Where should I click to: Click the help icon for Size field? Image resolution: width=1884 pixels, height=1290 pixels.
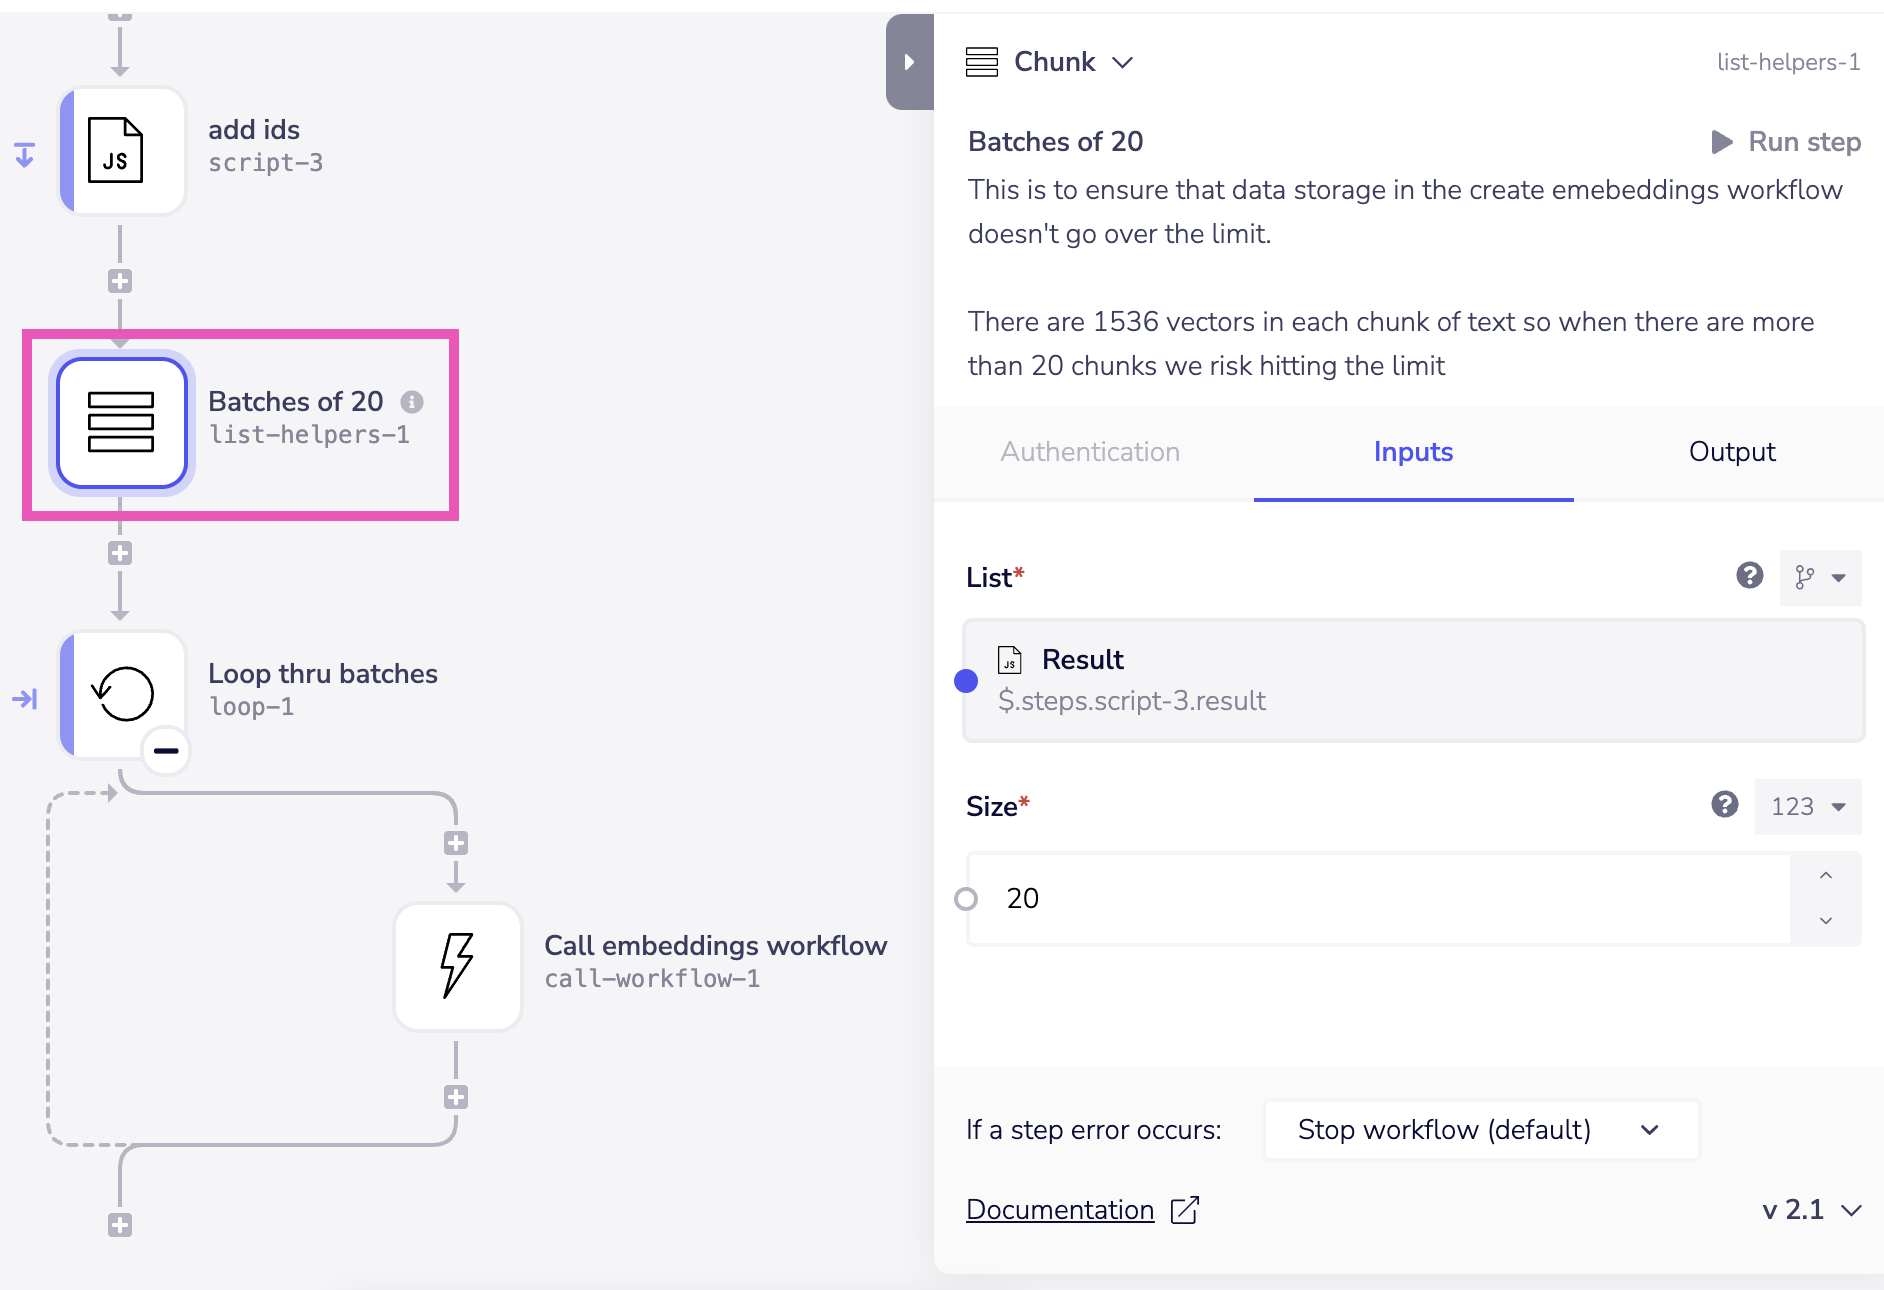(1724, 805)
